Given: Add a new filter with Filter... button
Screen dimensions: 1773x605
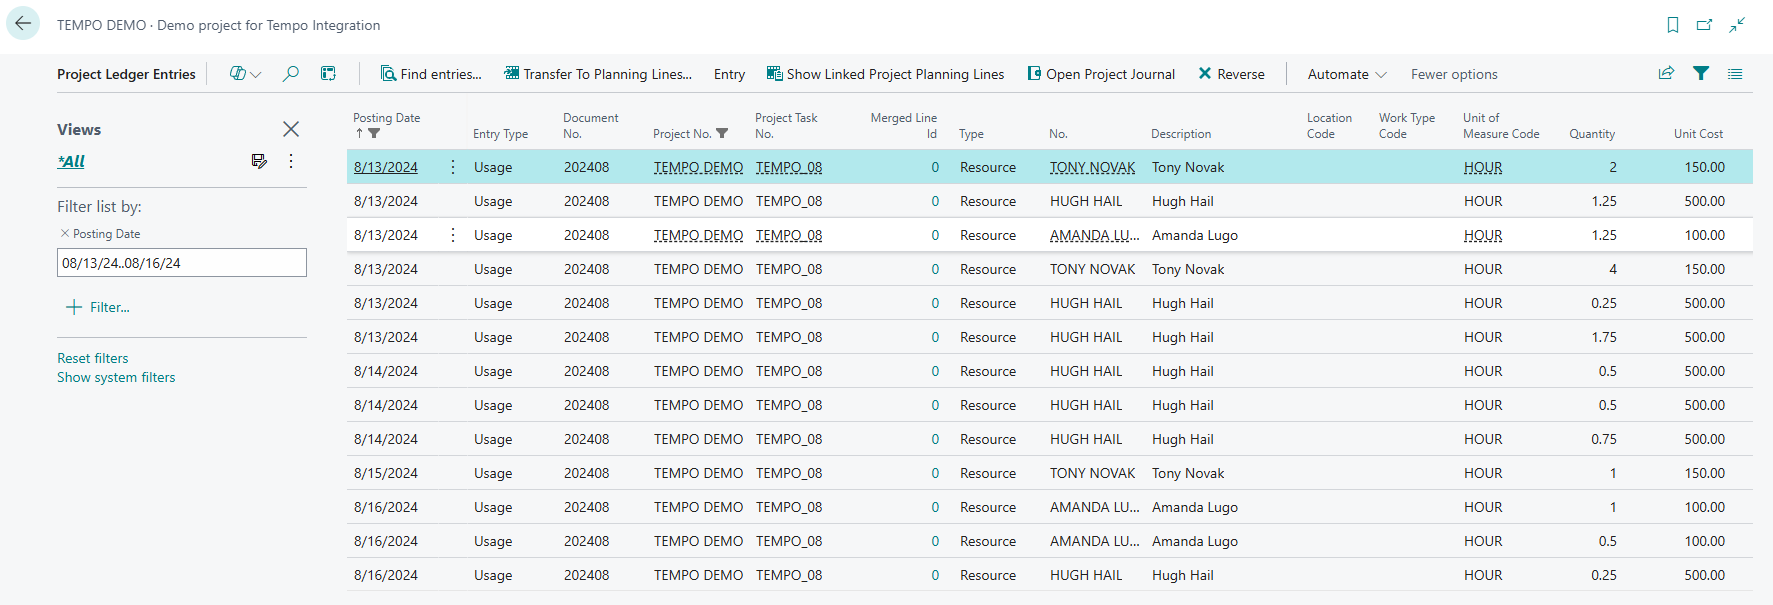Looking at the screenshot, I should 98,307.
